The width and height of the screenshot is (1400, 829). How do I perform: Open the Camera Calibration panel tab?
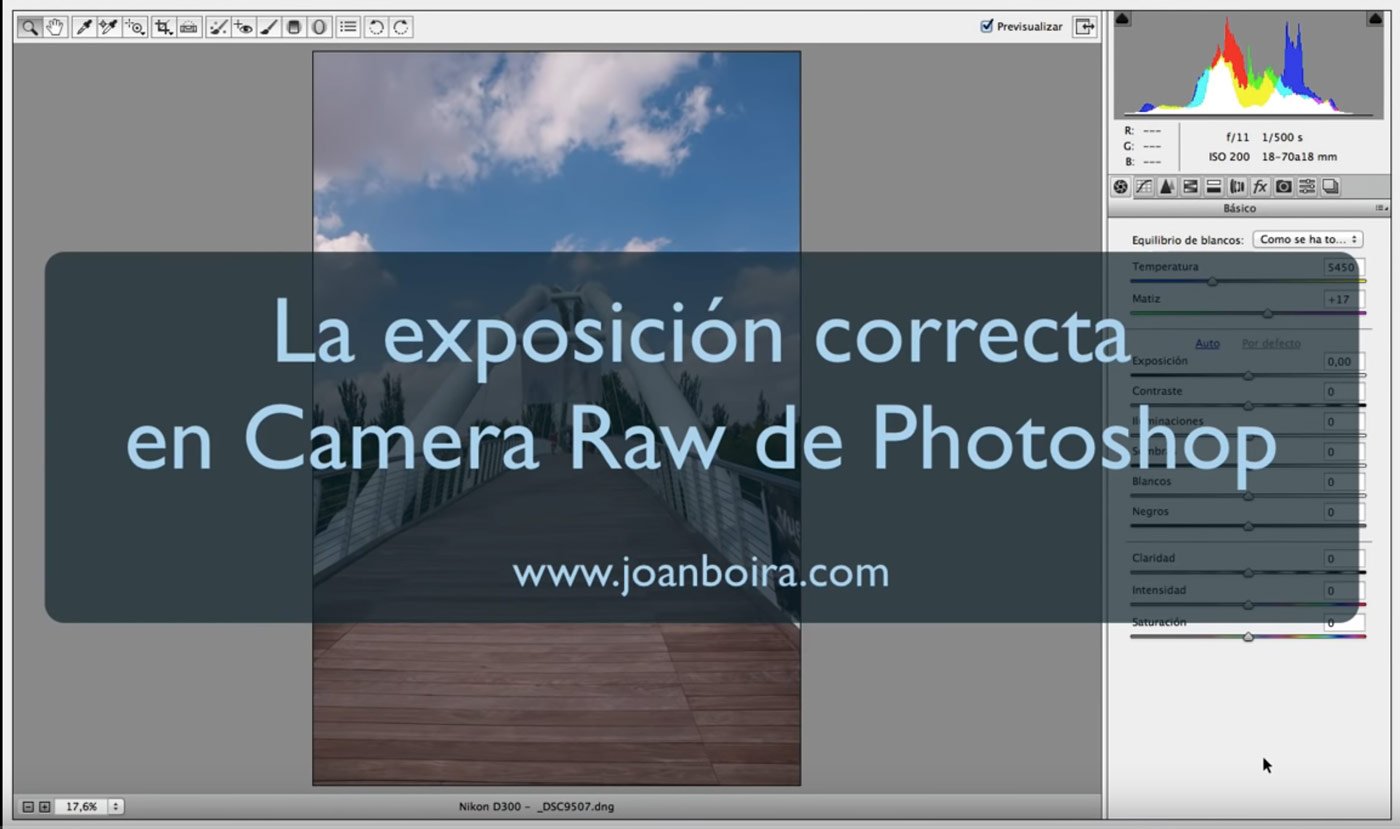(1283, 187)
